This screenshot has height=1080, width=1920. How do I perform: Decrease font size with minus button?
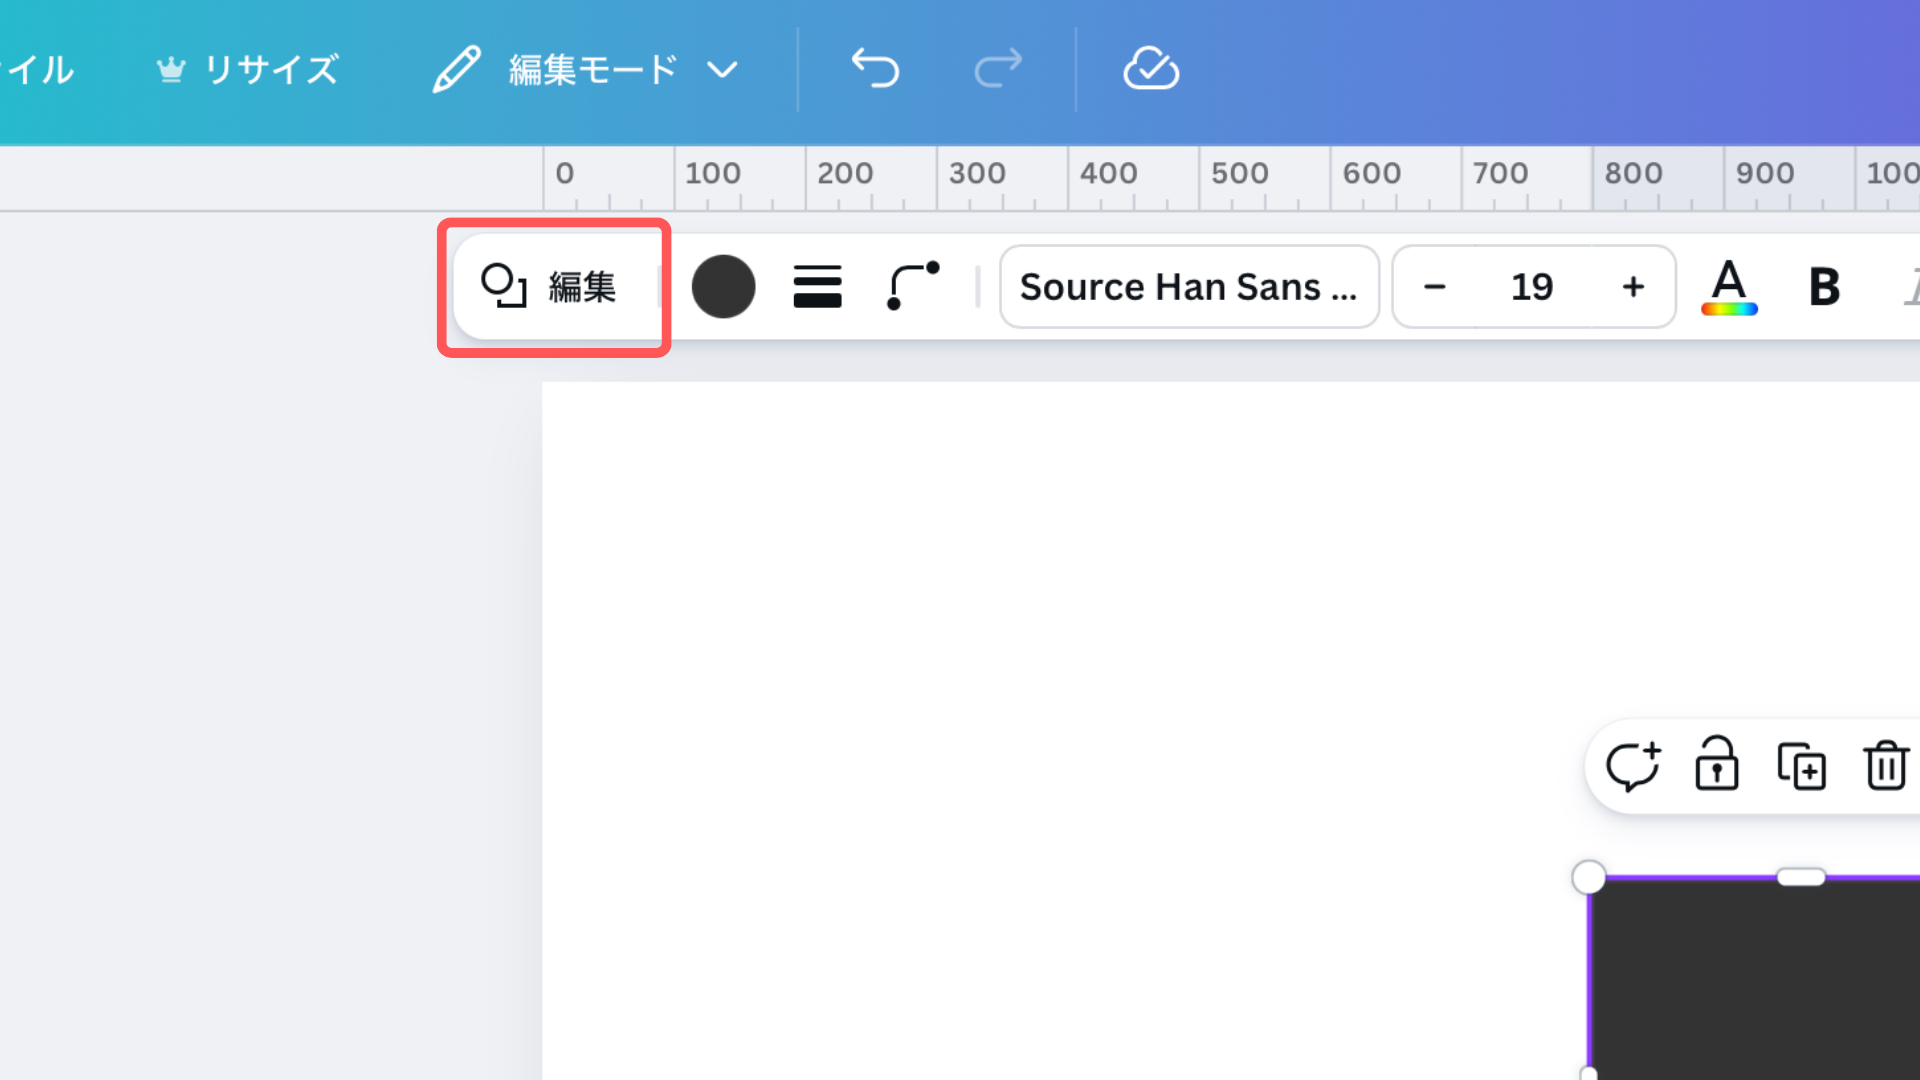coord(1435,287)
